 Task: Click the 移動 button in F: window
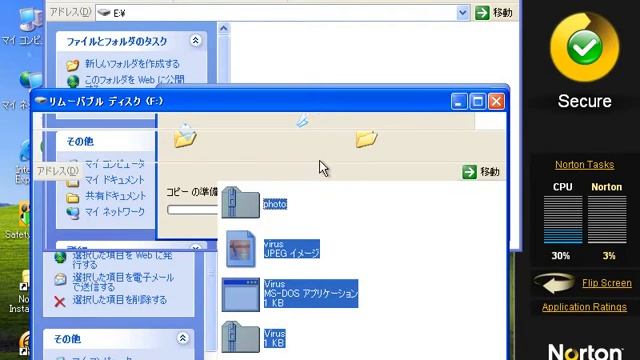[x=481, y=172]
